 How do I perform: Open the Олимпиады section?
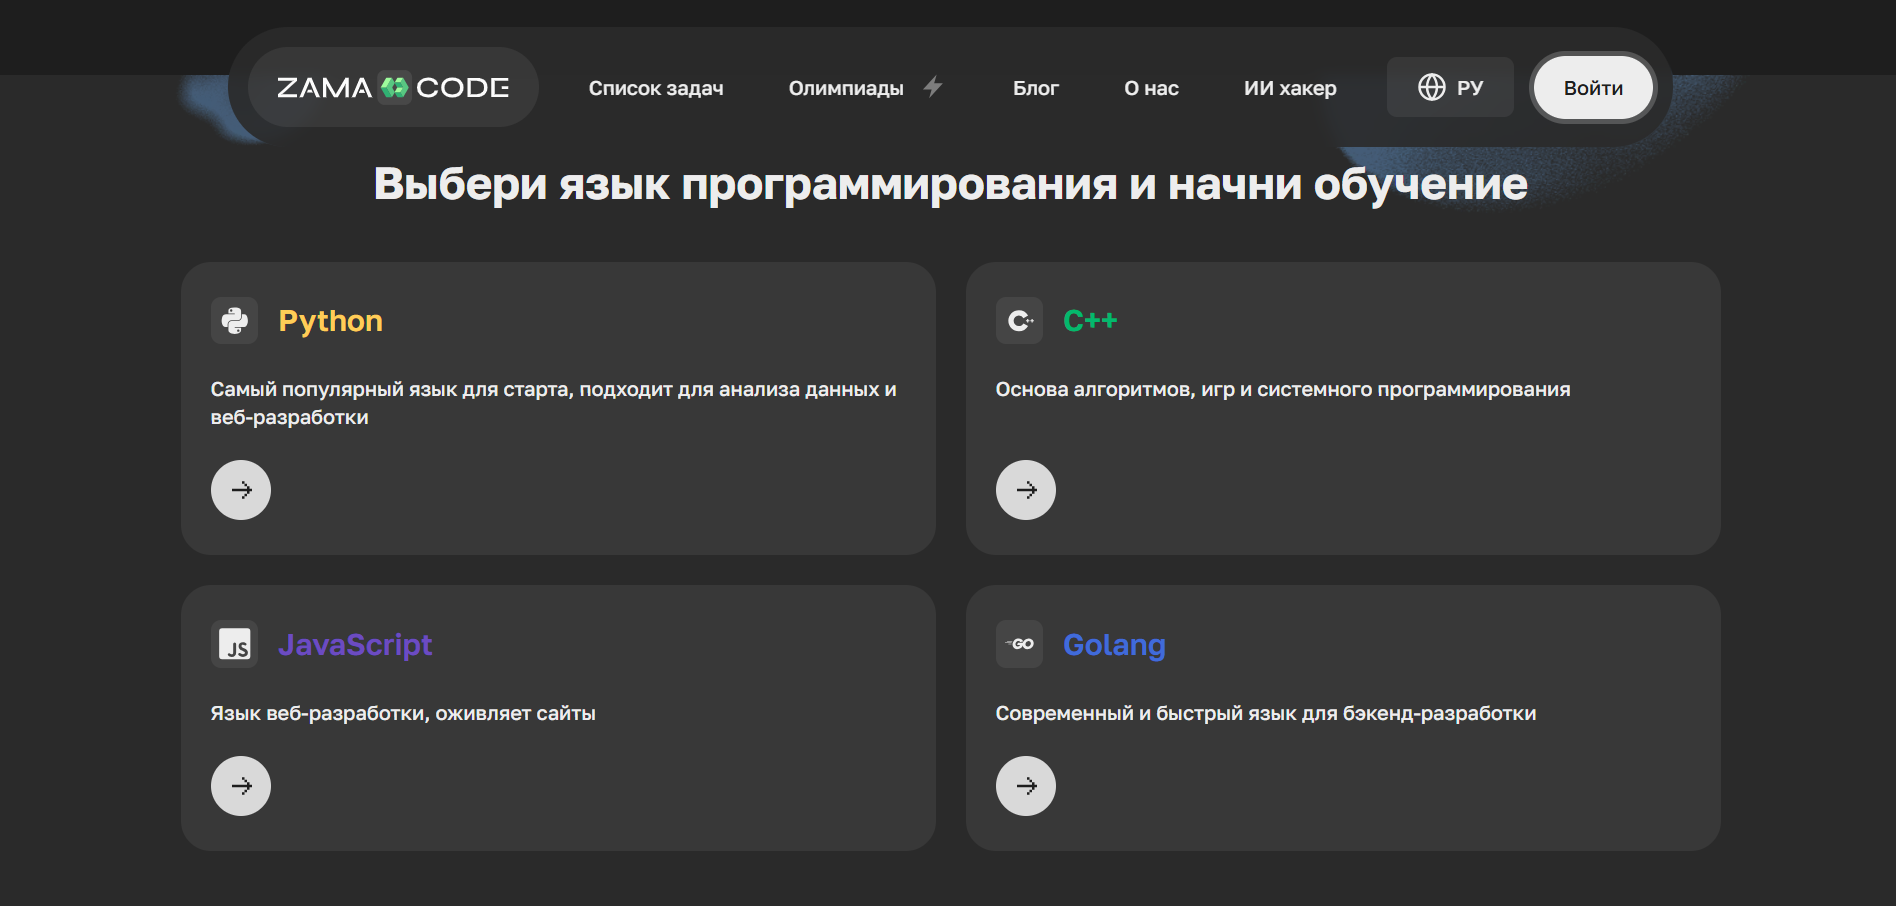tap(845, 88)
